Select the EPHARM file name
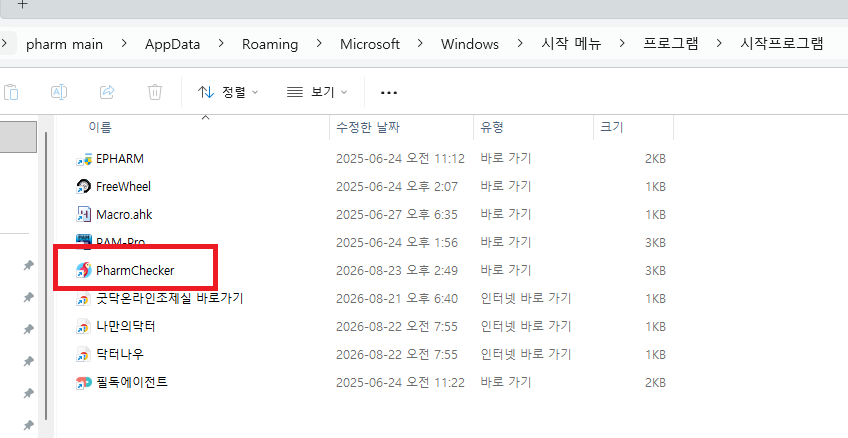 pos(120,159)
